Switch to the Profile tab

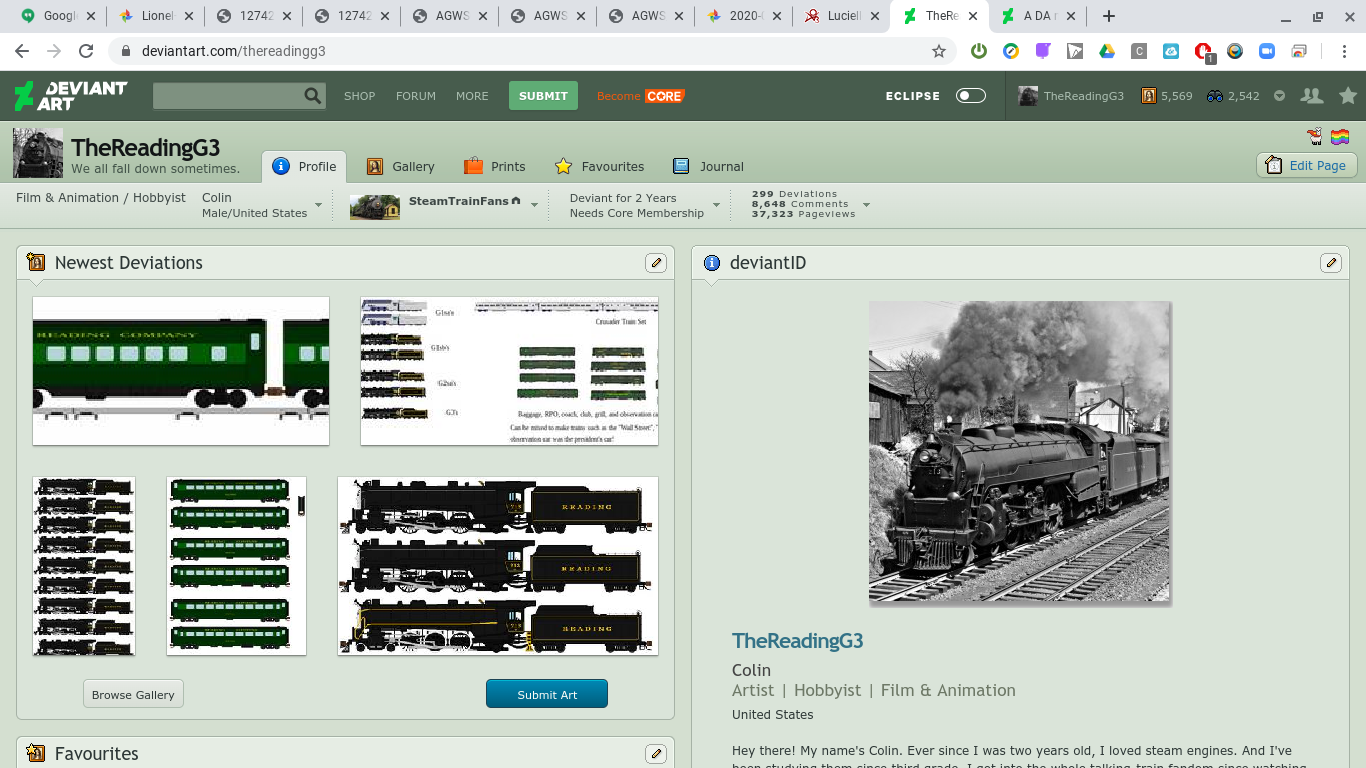tap(304, 167)
